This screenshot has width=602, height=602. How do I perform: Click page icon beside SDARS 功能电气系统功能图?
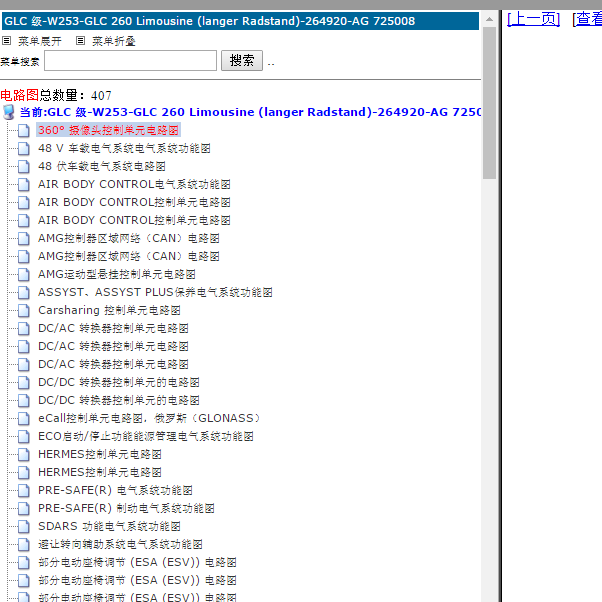click(x=24, y=527)
